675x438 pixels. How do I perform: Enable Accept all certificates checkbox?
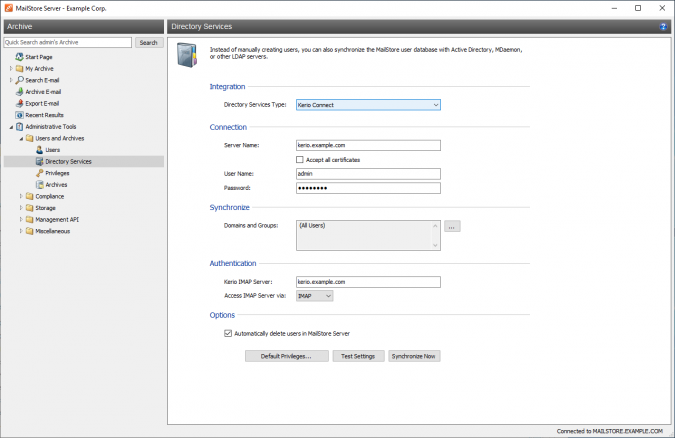coord(300,160)
